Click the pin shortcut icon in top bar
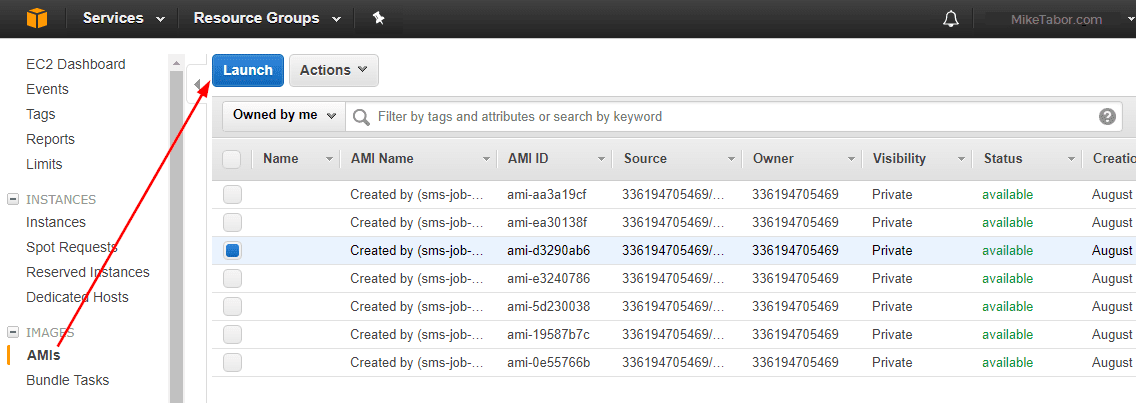This screenshot has width=1136, height=403. (x=377, y=18)
